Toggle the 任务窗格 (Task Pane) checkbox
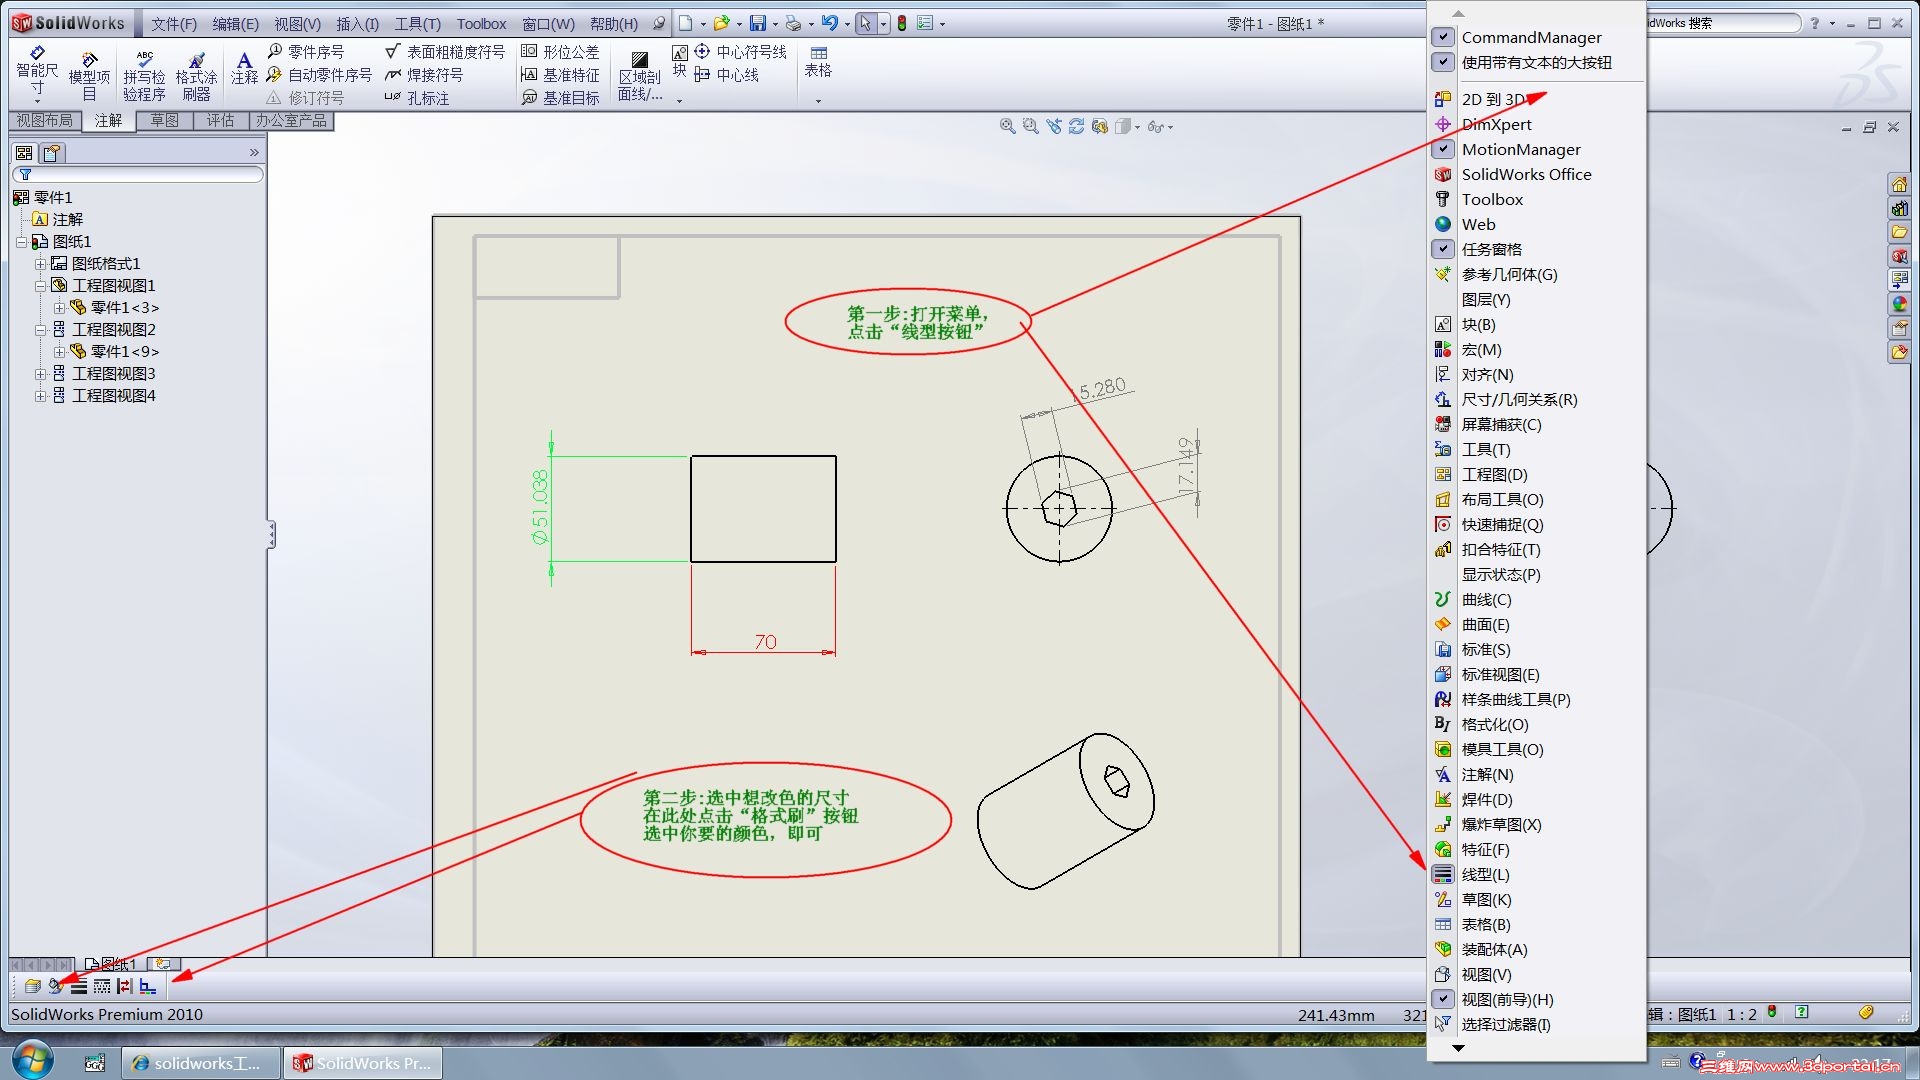 [1442, 249]
